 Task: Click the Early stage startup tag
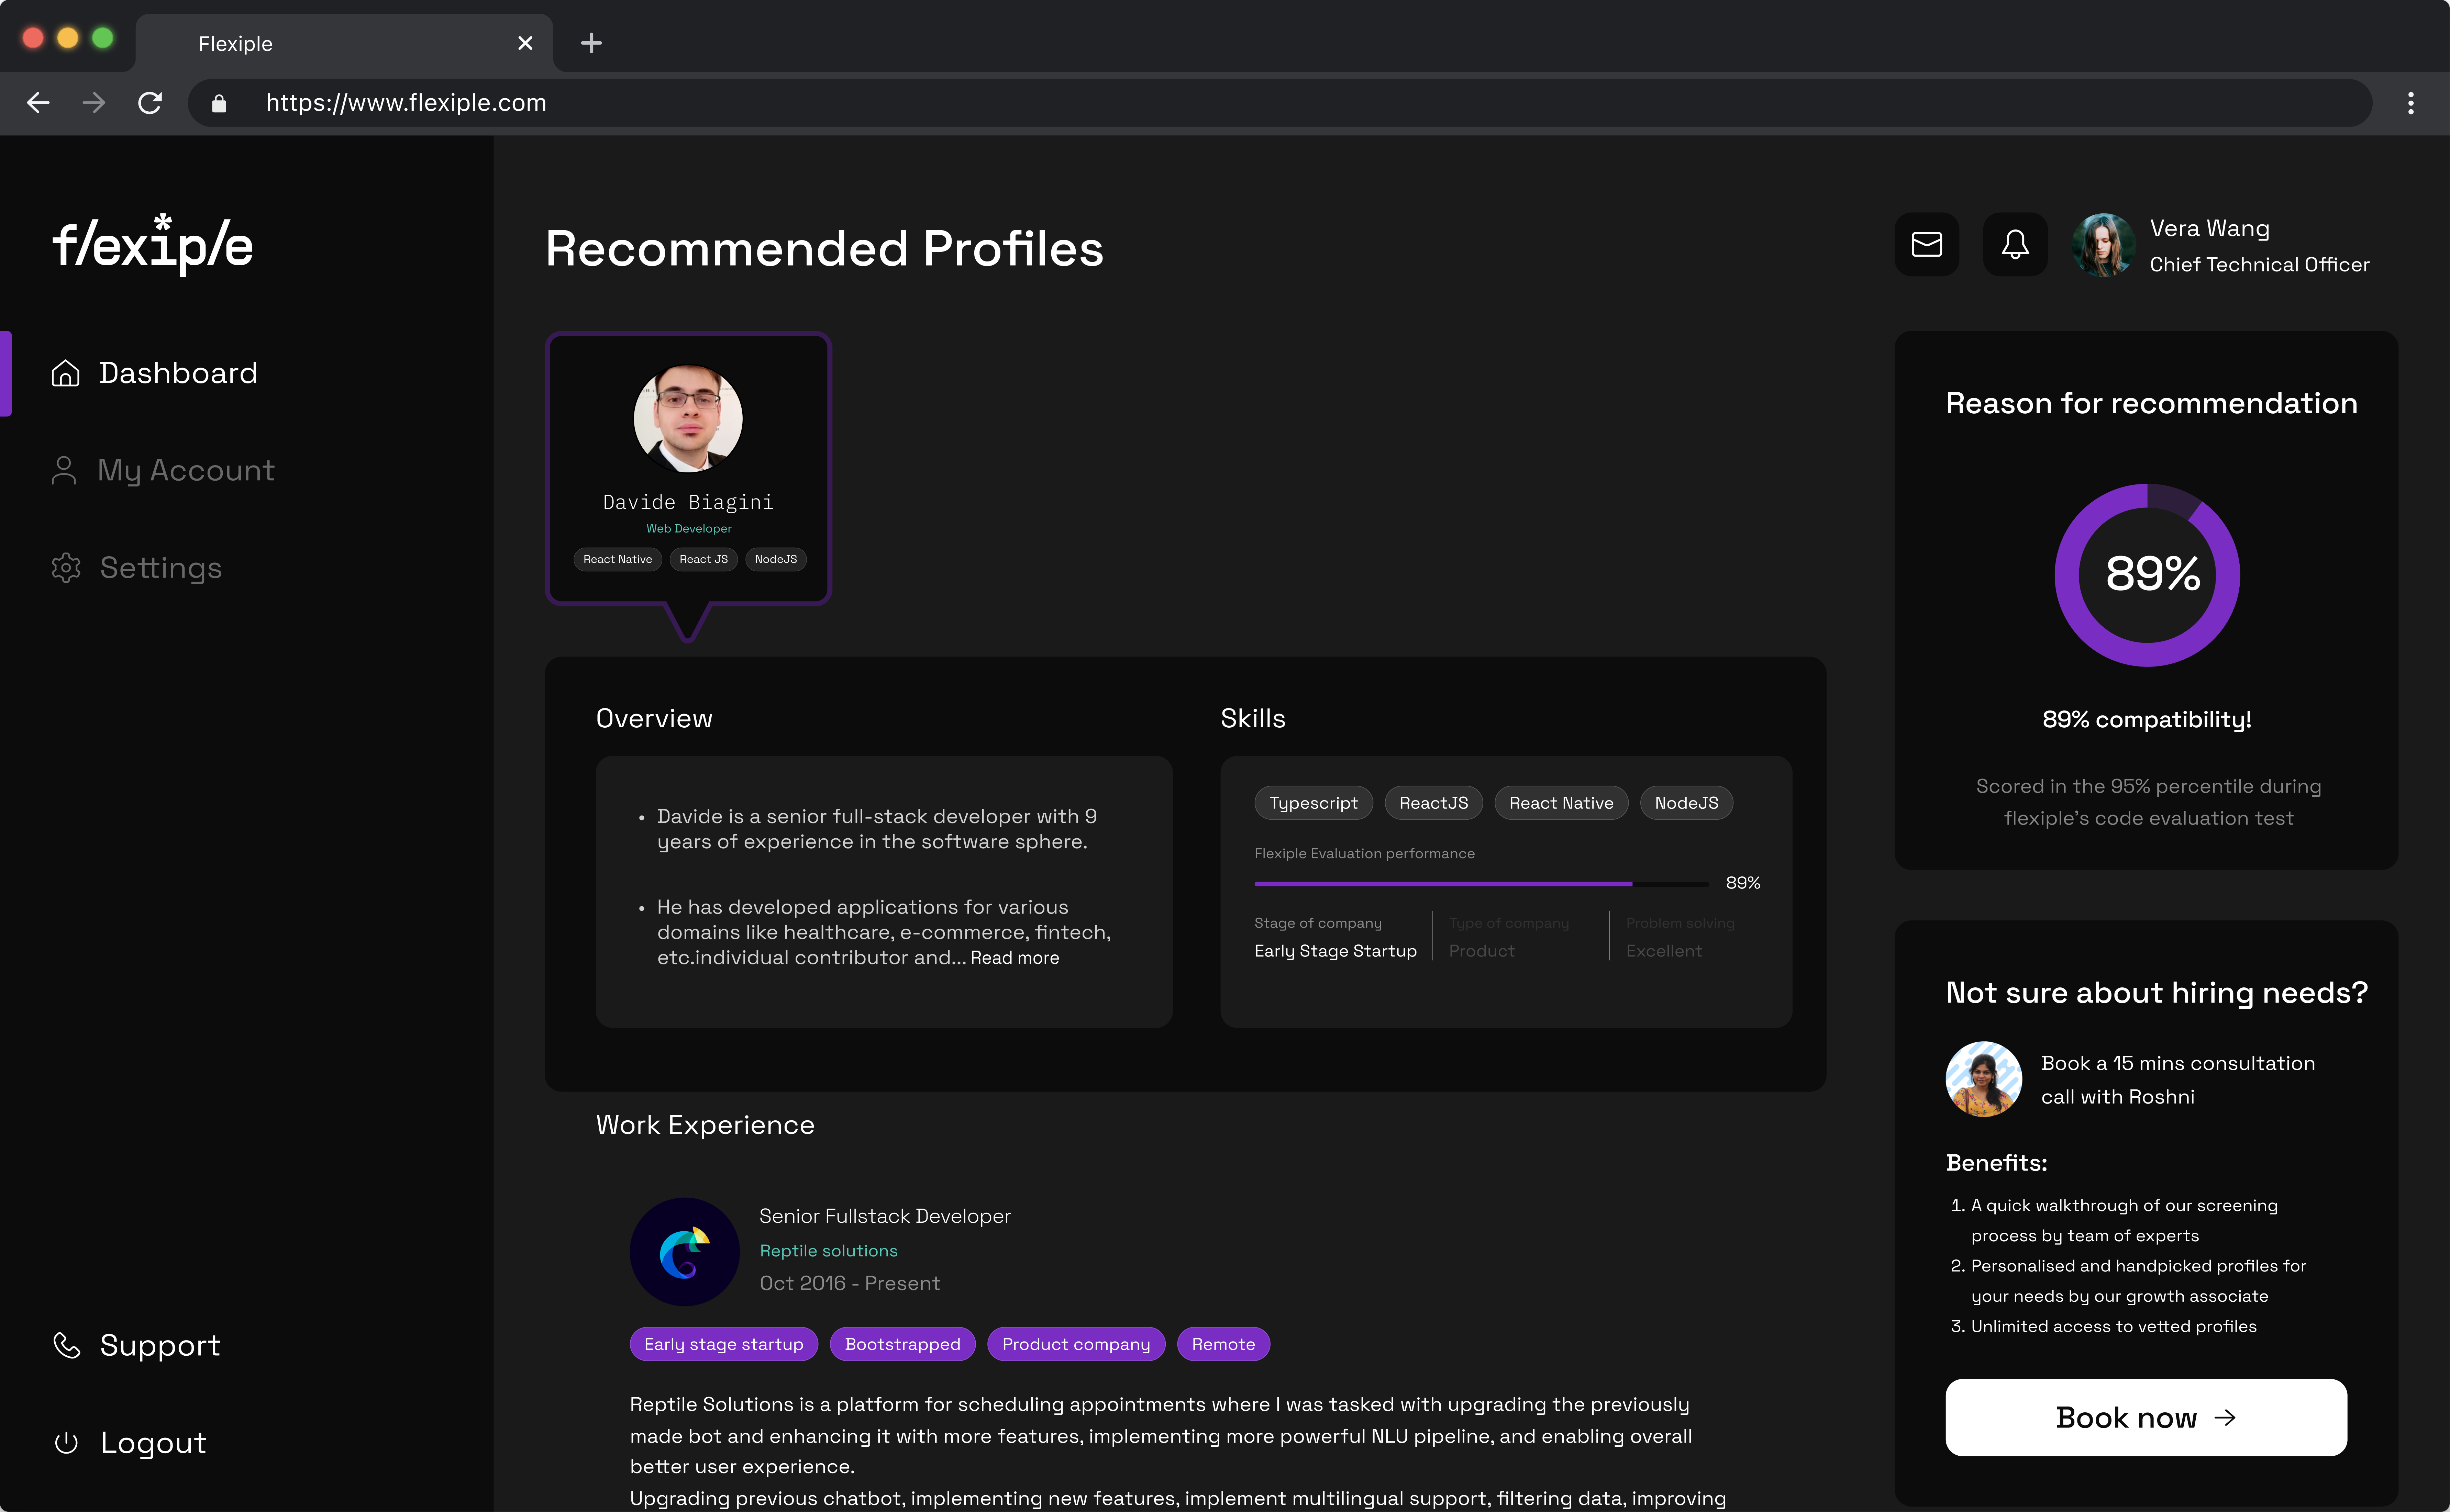724,1344
